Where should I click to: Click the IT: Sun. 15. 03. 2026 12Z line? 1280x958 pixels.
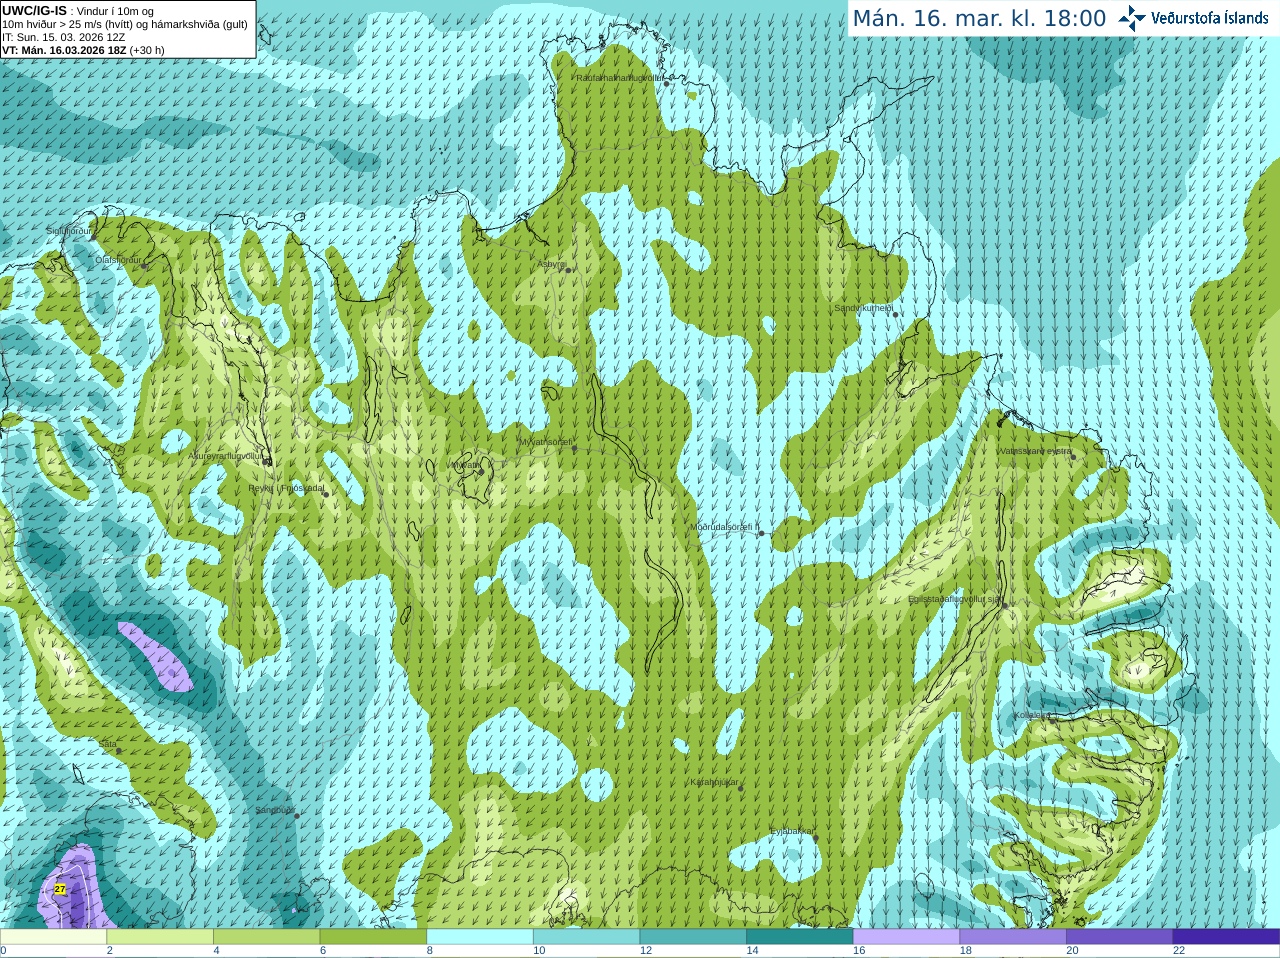64,37
